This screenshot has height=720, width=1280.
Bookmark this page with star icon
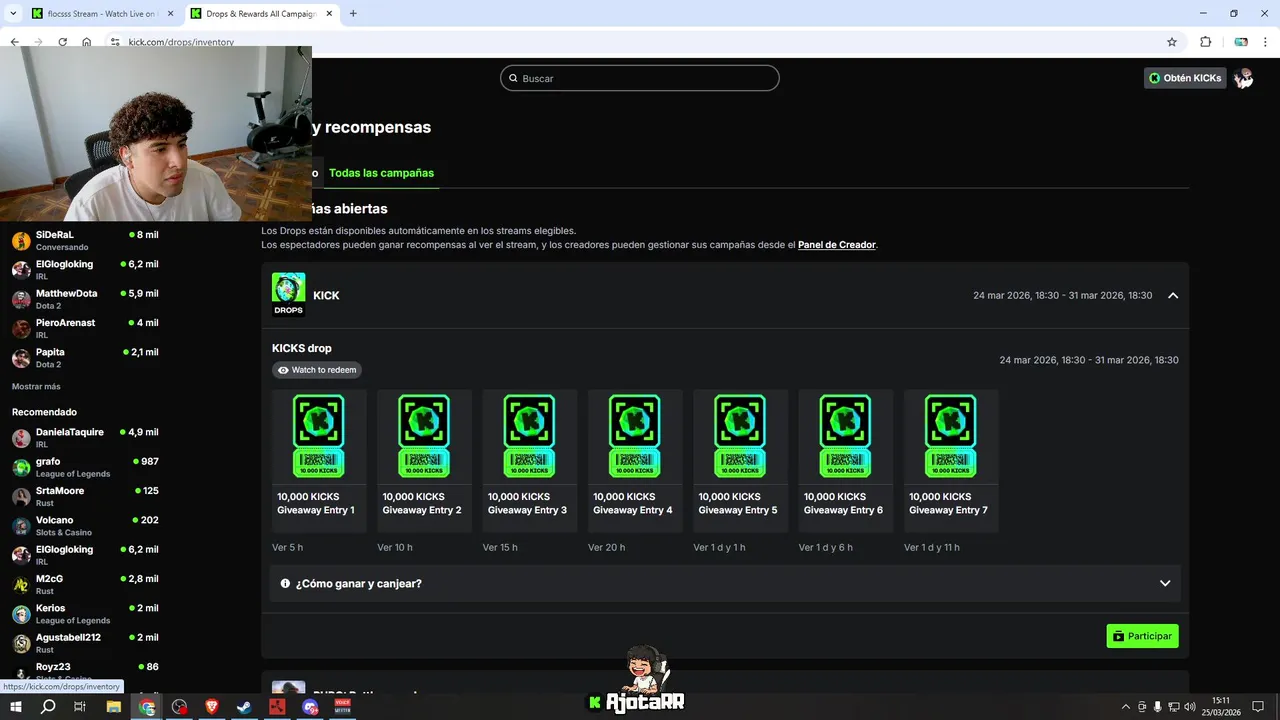[1172, 42]
